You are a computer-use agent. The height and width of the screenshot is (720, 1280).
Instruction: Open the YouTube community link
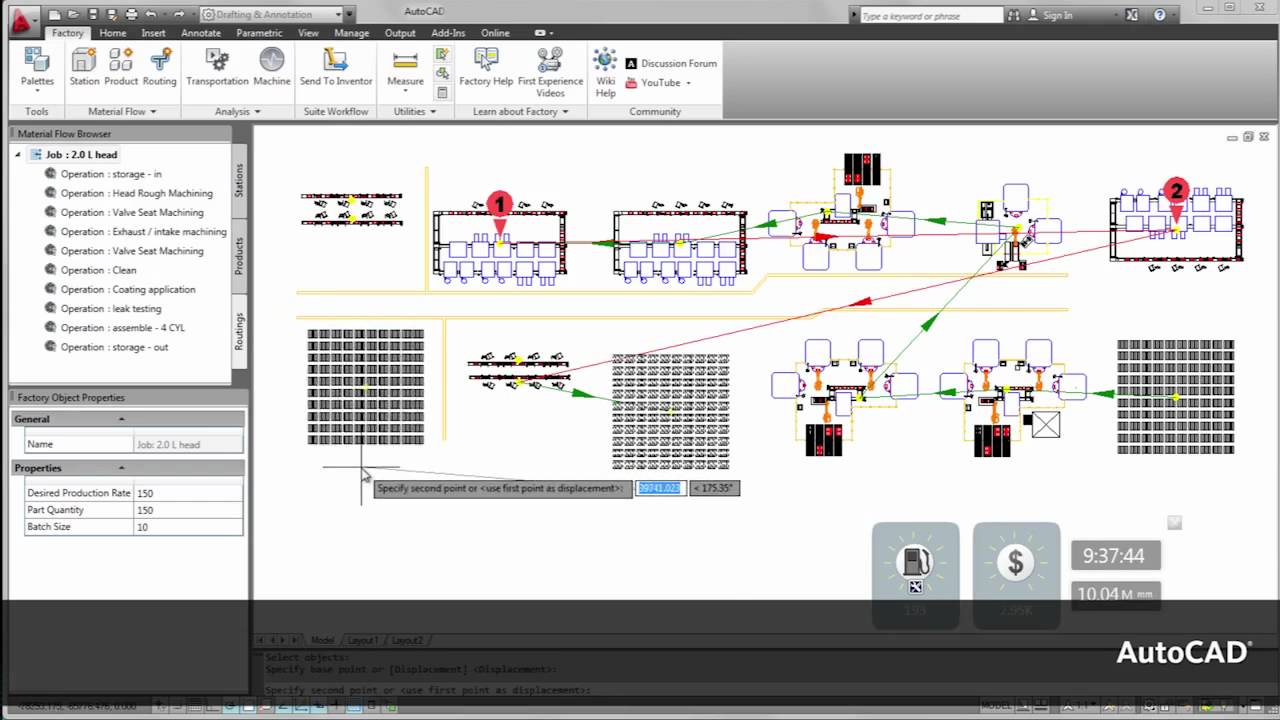tap(653, 83)
